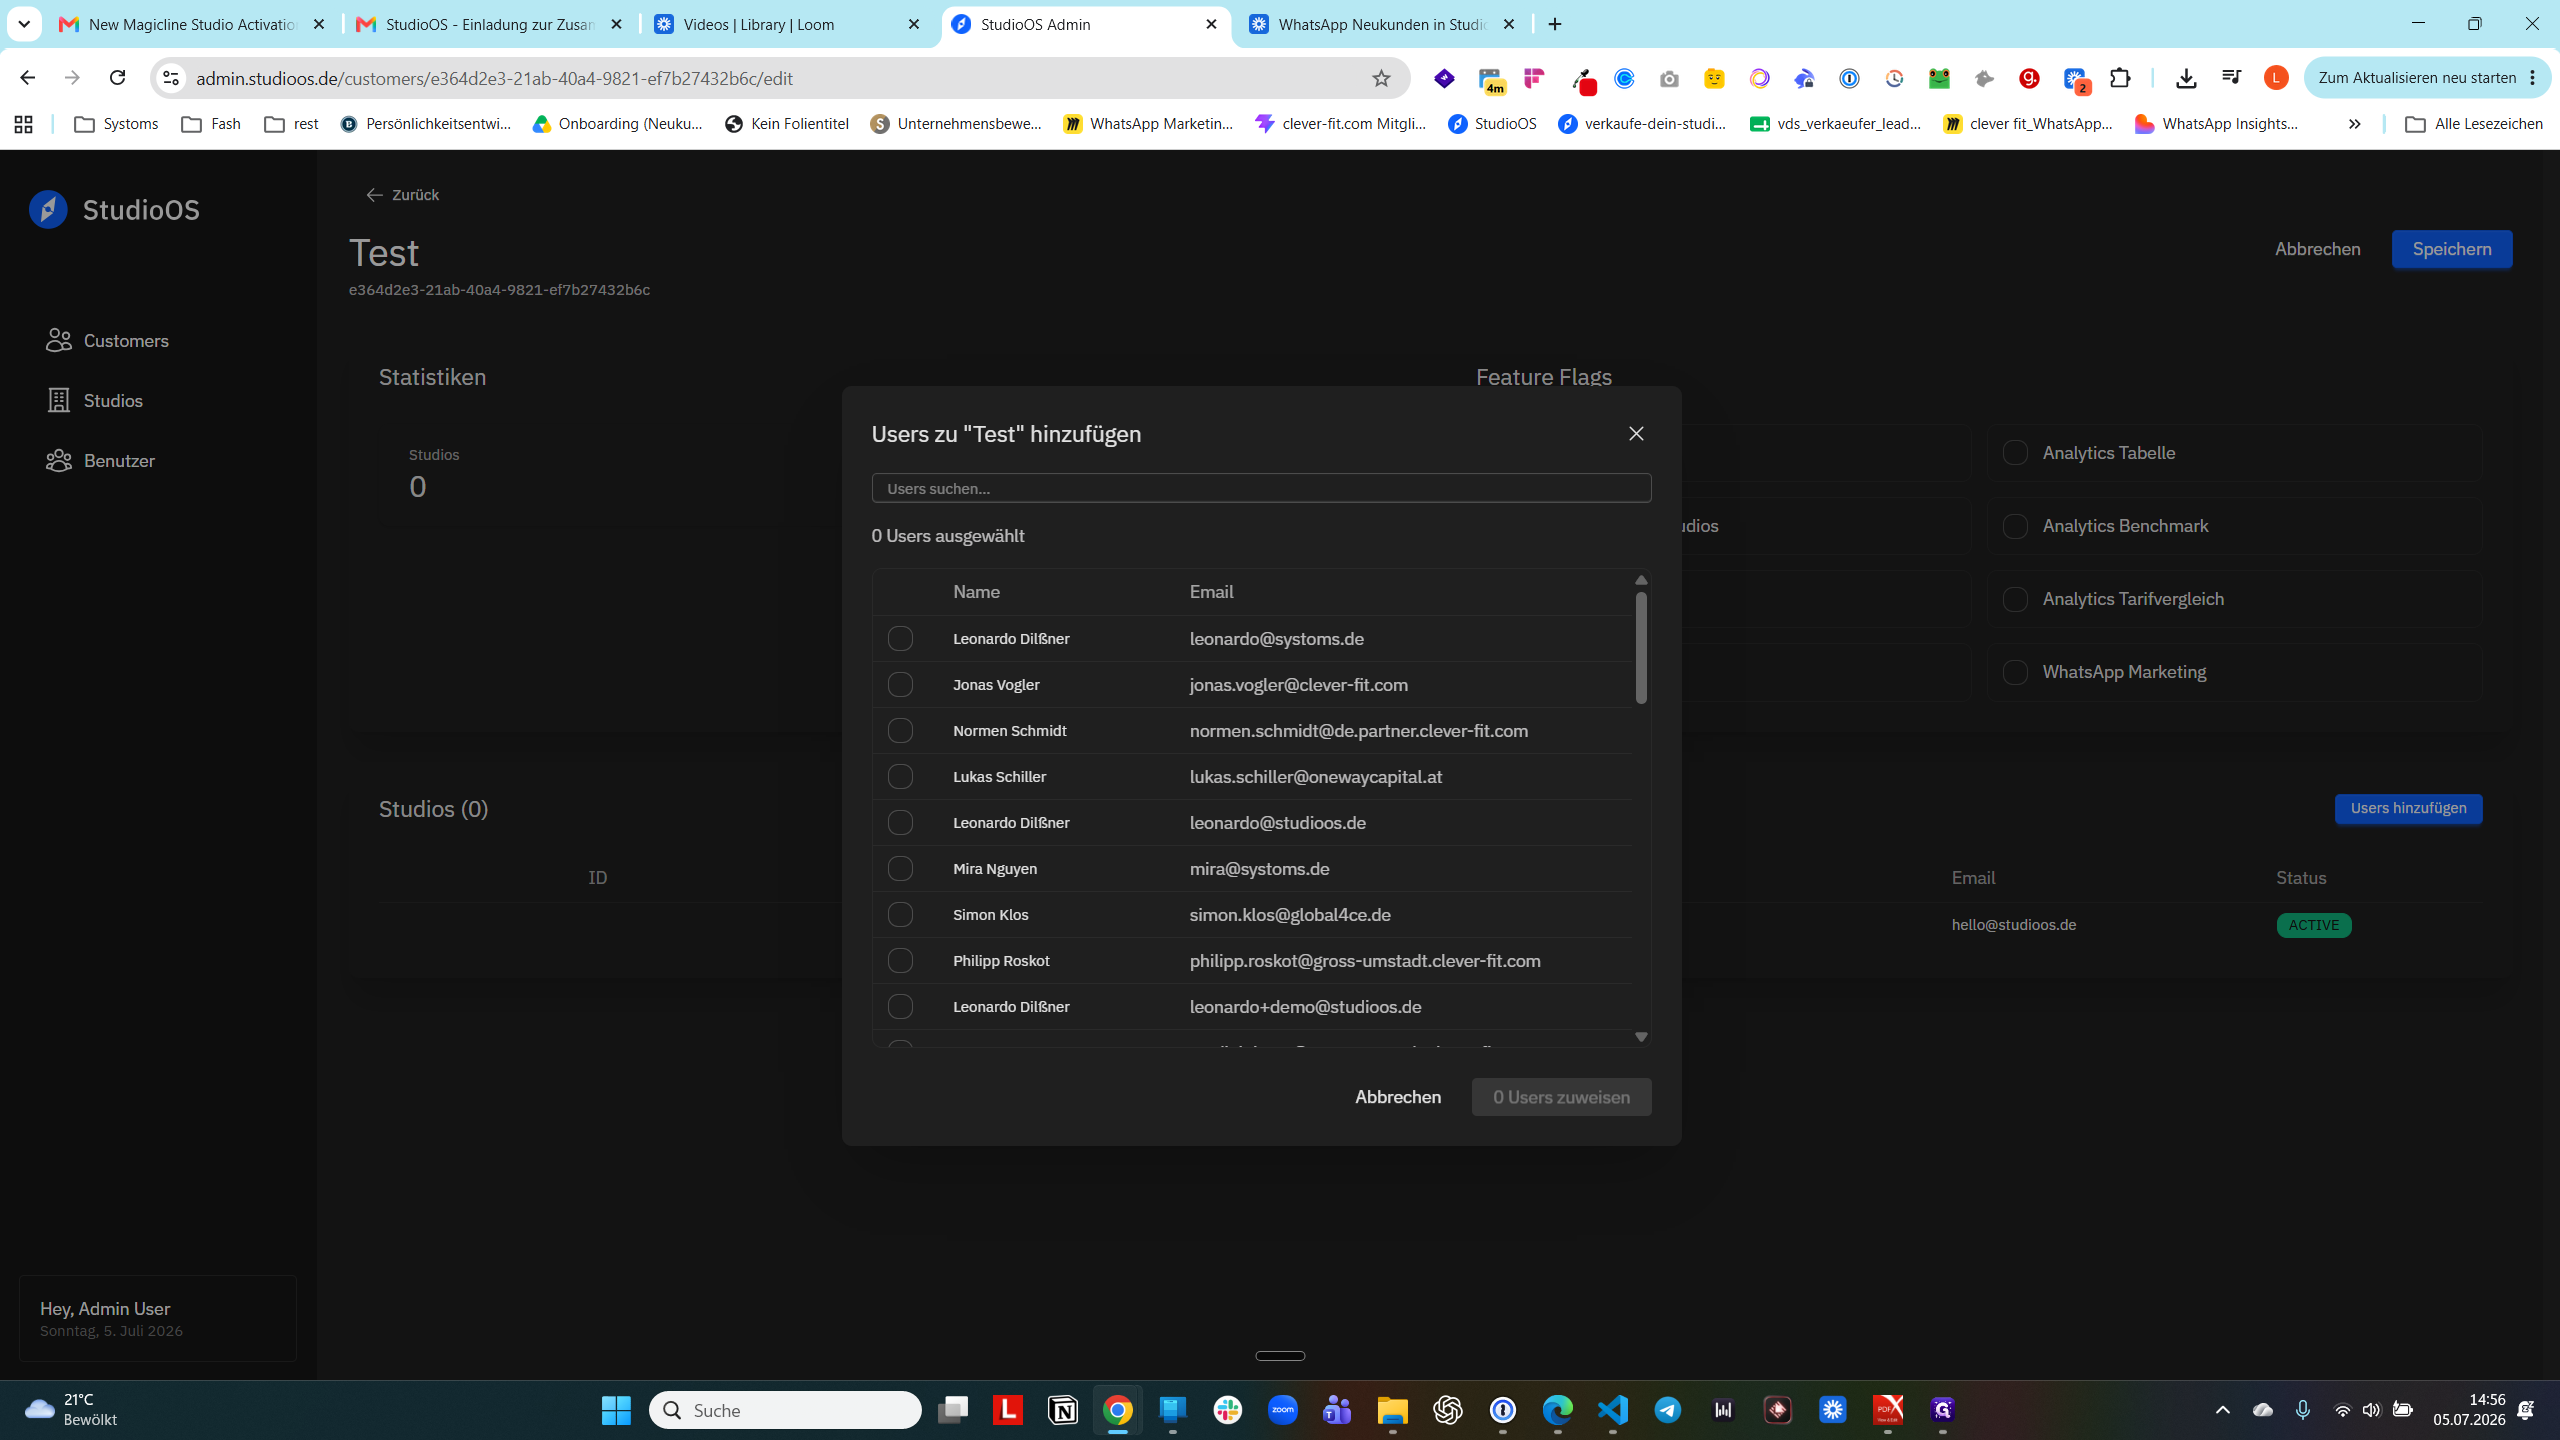Click Abbrechen in the dialog footer
This screenshot has width=2560, height=1440.
tap(1398, 1097)
